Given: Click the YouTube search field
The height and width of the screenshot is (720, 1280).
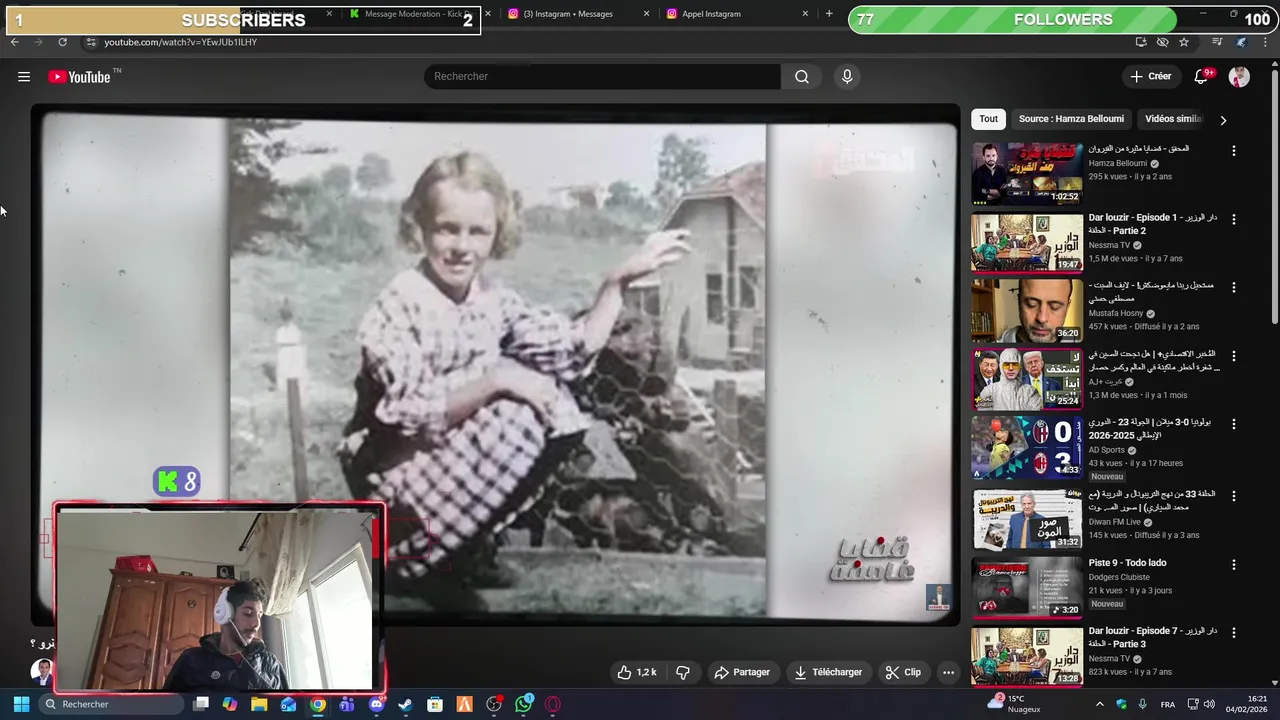Looking at the screenshot, I should pyautogui.click(x=602, y=77).
